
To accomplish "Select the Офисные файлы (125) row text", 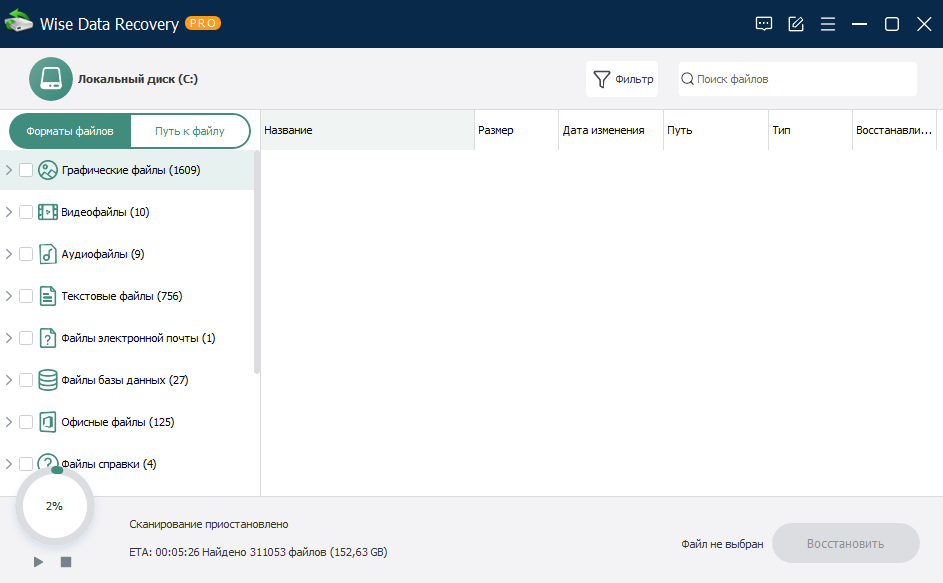I will 118,422.
